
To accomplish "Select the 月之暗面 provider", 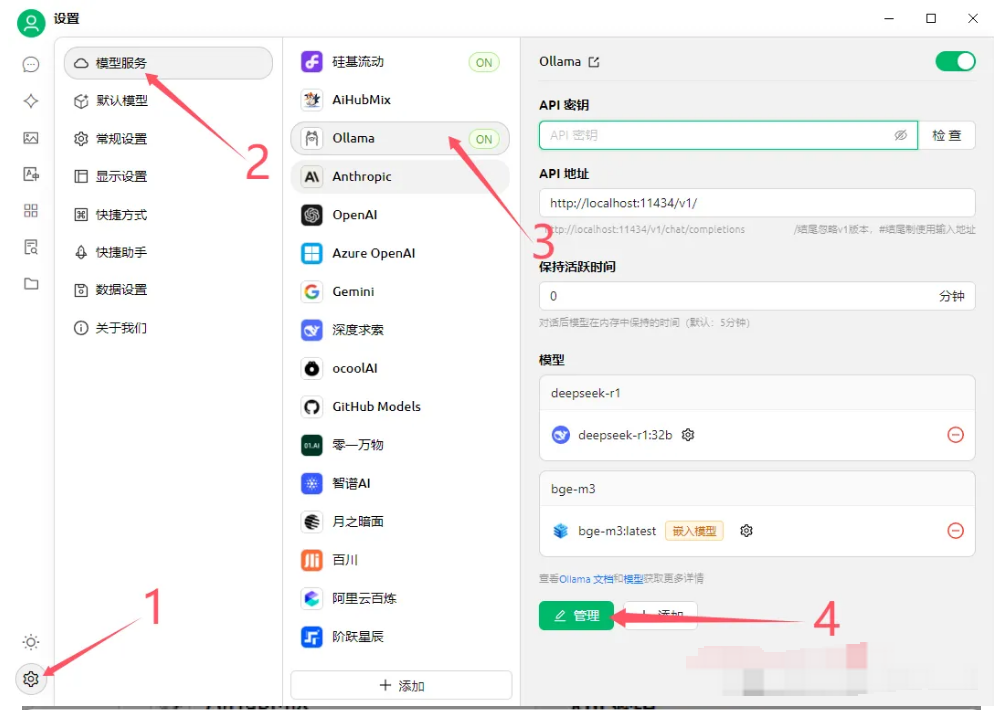I will 400,522.
